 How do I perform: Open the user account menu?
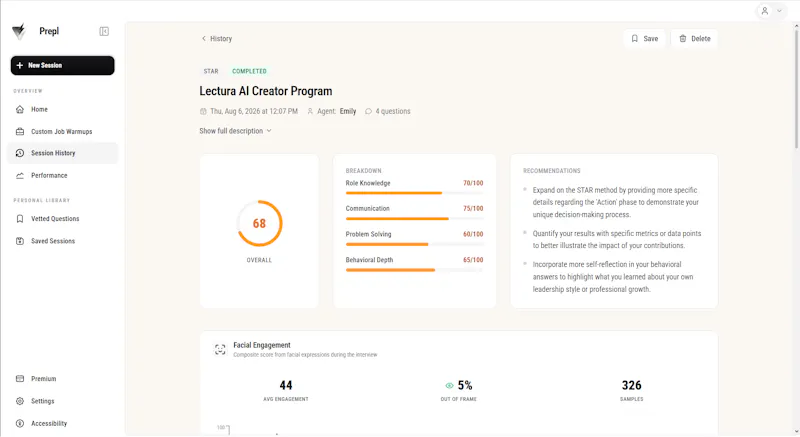tap(770, 11)
